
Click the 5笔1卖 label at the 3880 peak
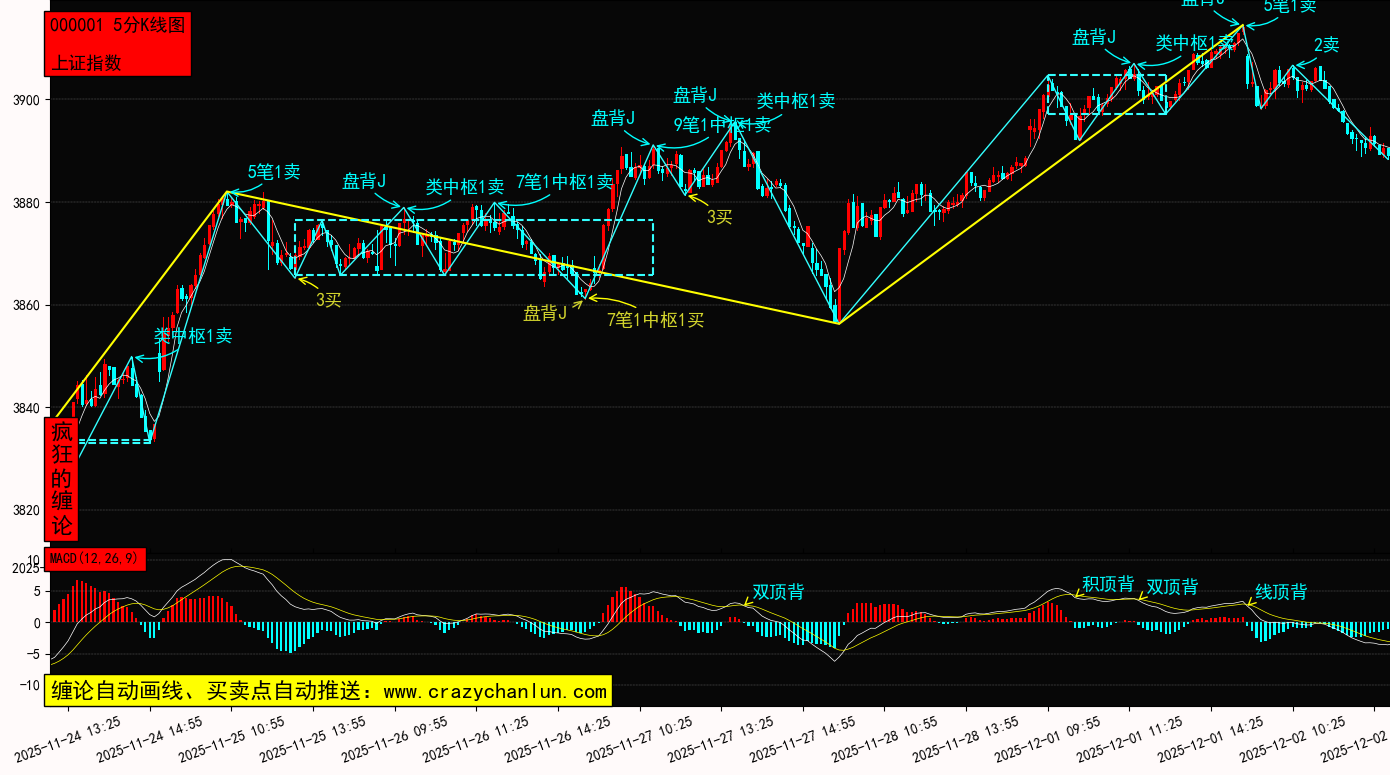pyautogui.click(x=274, y=172)
